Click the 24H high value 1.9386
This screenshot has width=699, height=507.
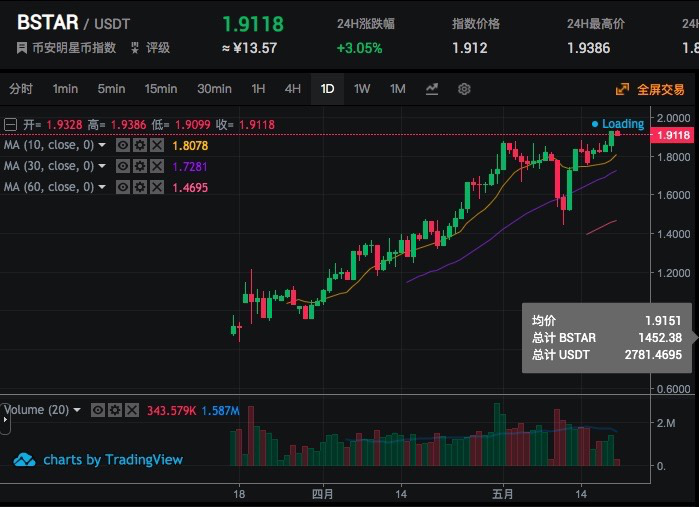[588, 48]
